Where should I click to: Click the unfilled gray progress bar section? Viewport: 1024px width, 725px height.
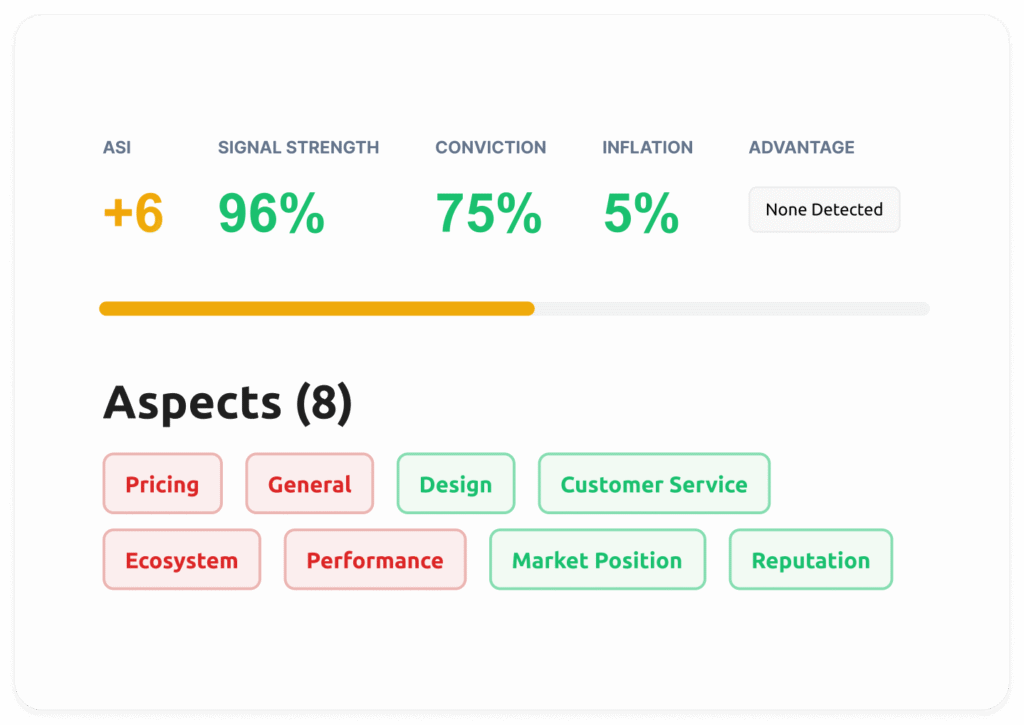pyautogui.click(x=732, y=309)
